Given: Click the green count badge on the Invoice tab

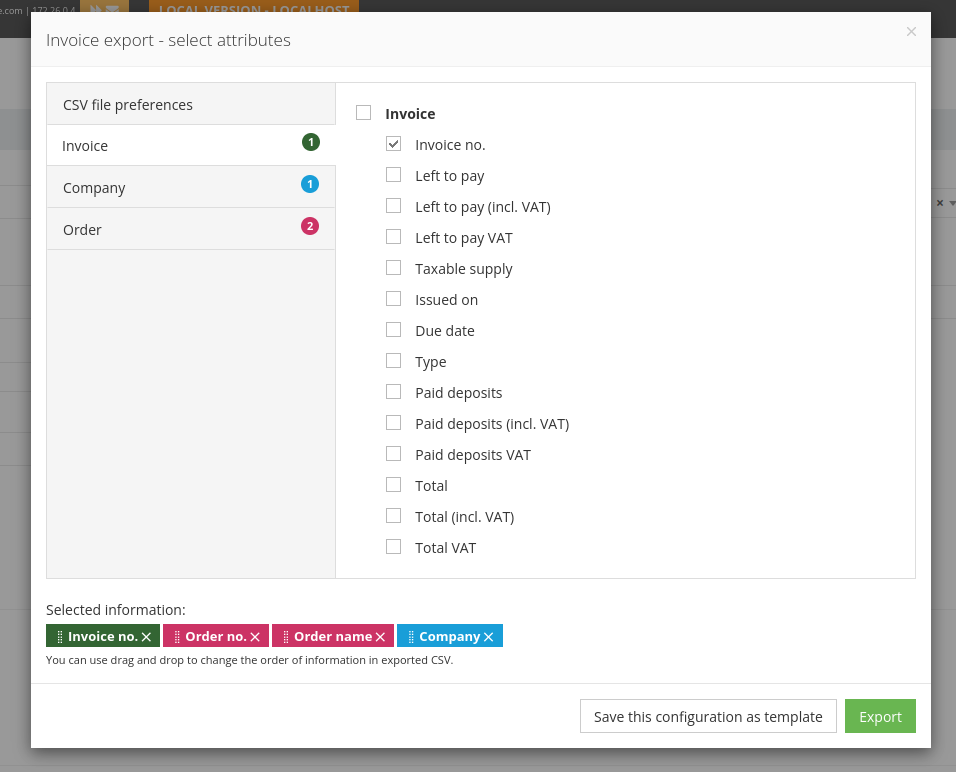Looking at the screenshot, I should point(310,142).
